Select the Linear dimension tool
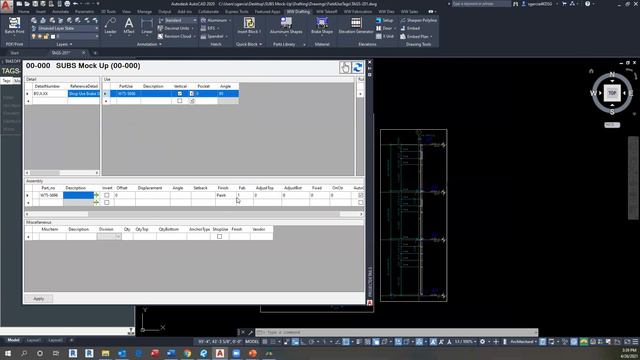Image resolution: width=640 pixels, height=360 pixels. pyautogui.click(x=147, y=25)
